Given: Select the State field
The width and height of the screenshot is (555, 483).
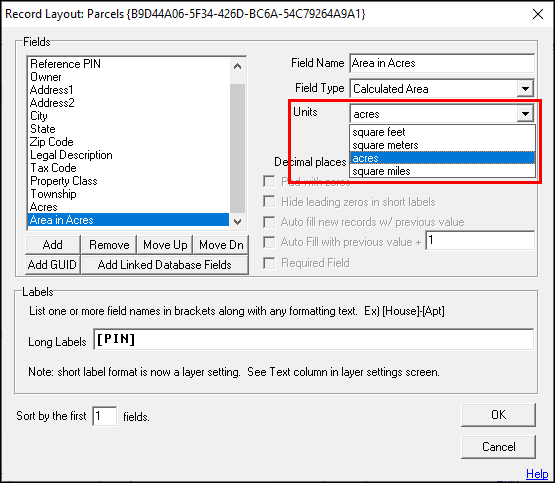Looking at the screenshot, I should tap(129, 129).
